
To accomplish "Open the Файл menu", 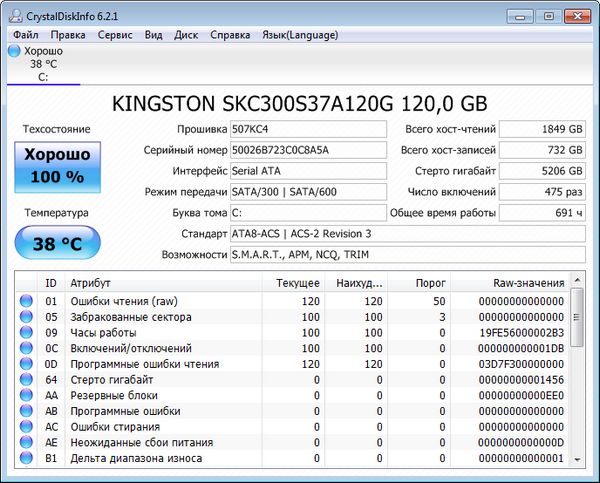I will point(26,34).
